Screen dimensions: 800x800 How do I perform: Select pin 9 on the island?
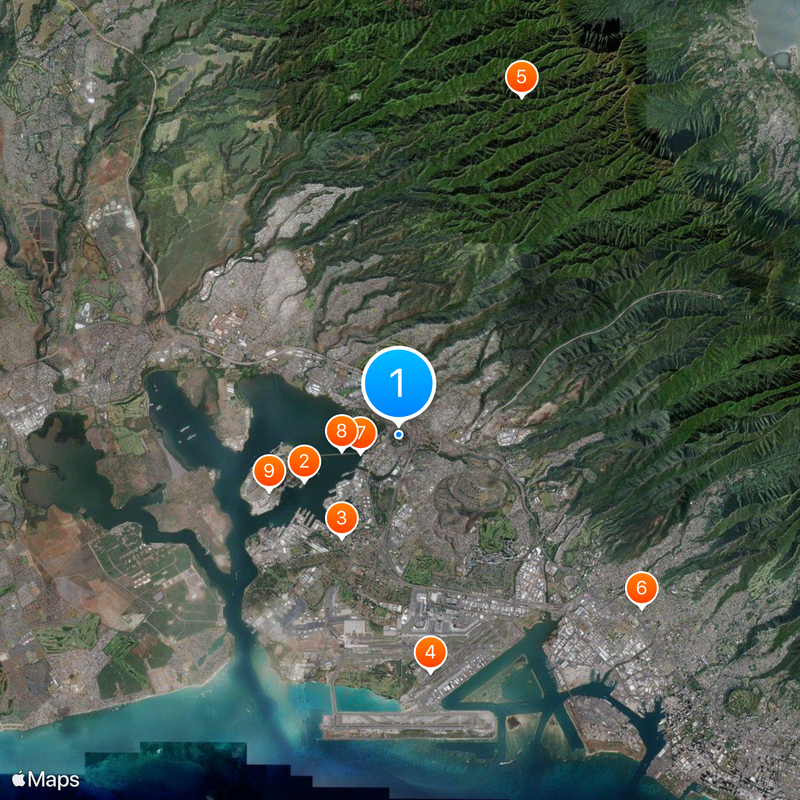tap(268, 471)
